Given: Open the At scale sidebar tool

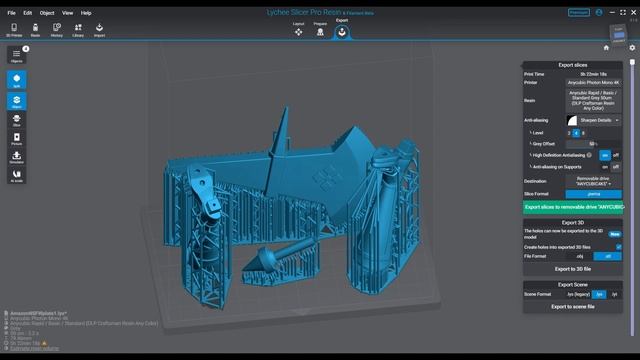Looking at the screenshot, I should point(16,176).
